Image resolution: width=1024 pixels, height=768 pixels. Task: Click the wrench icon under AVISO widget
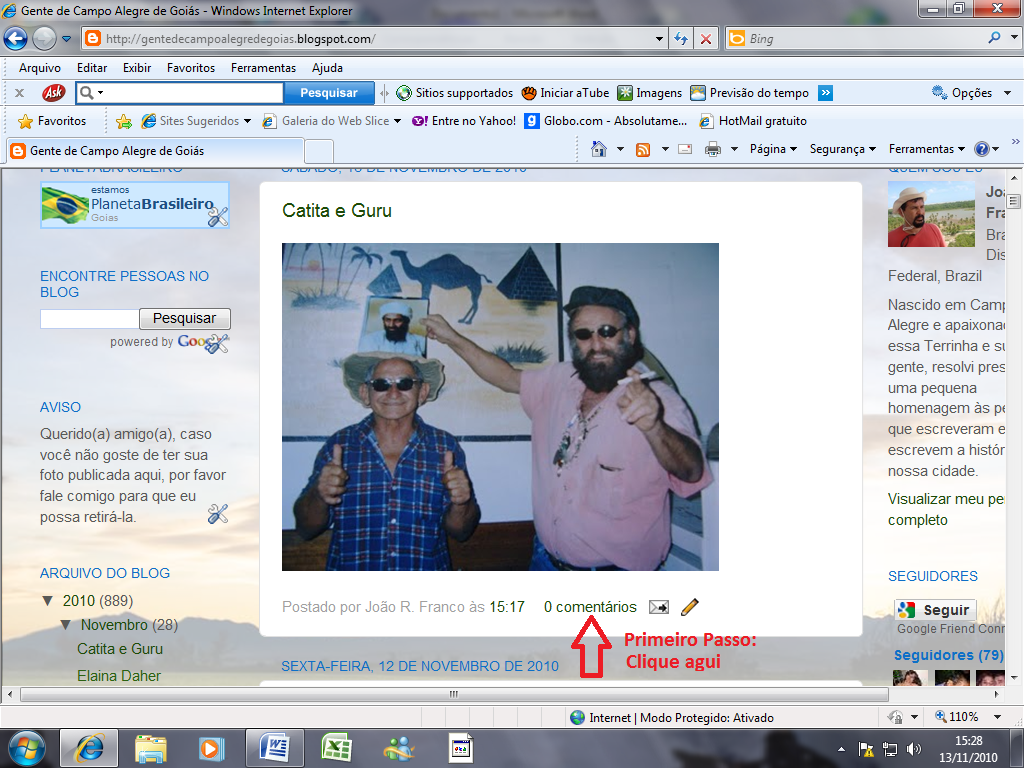(217, 515)
